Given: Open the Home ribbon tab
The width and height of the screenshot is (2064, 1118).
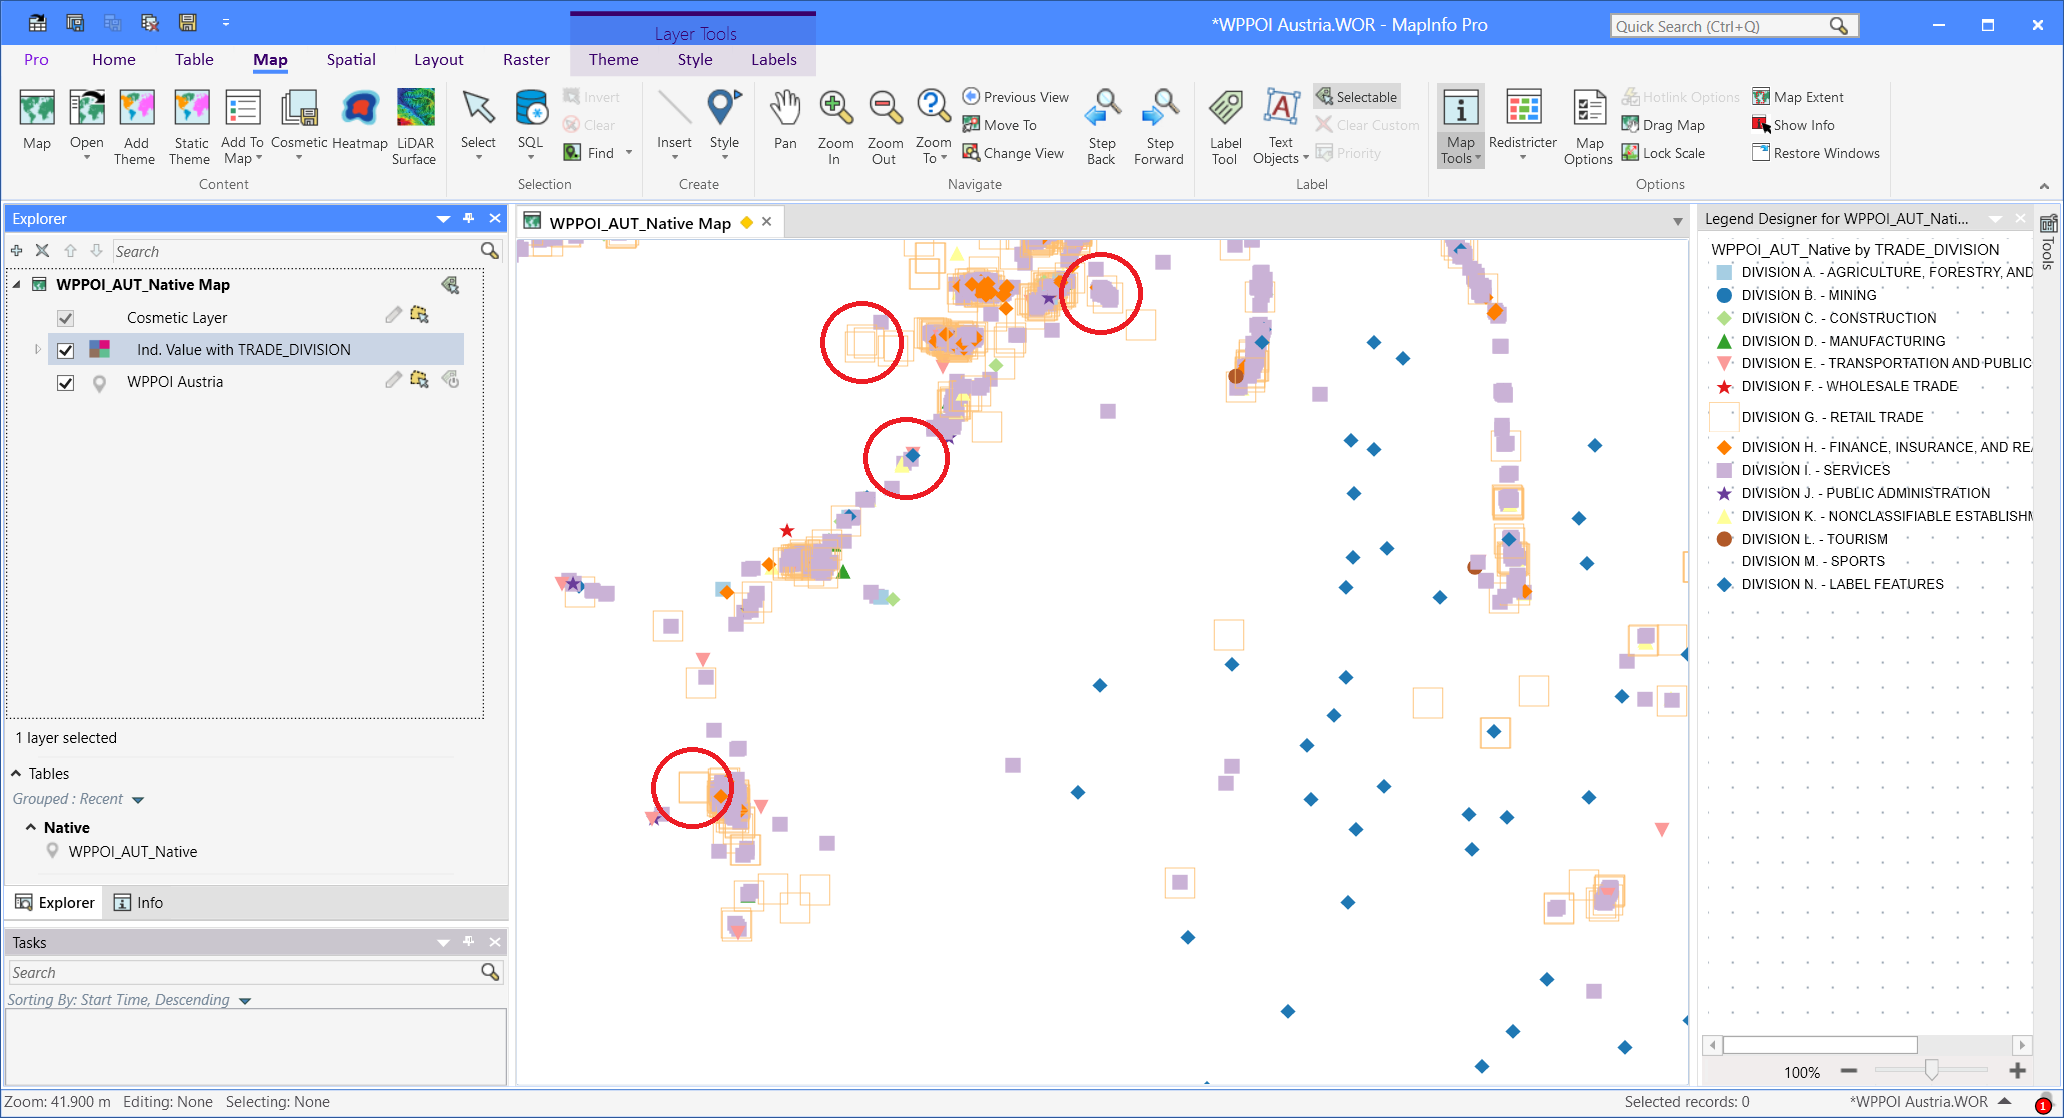Looking at the screenshot, I should click(113, 60).
